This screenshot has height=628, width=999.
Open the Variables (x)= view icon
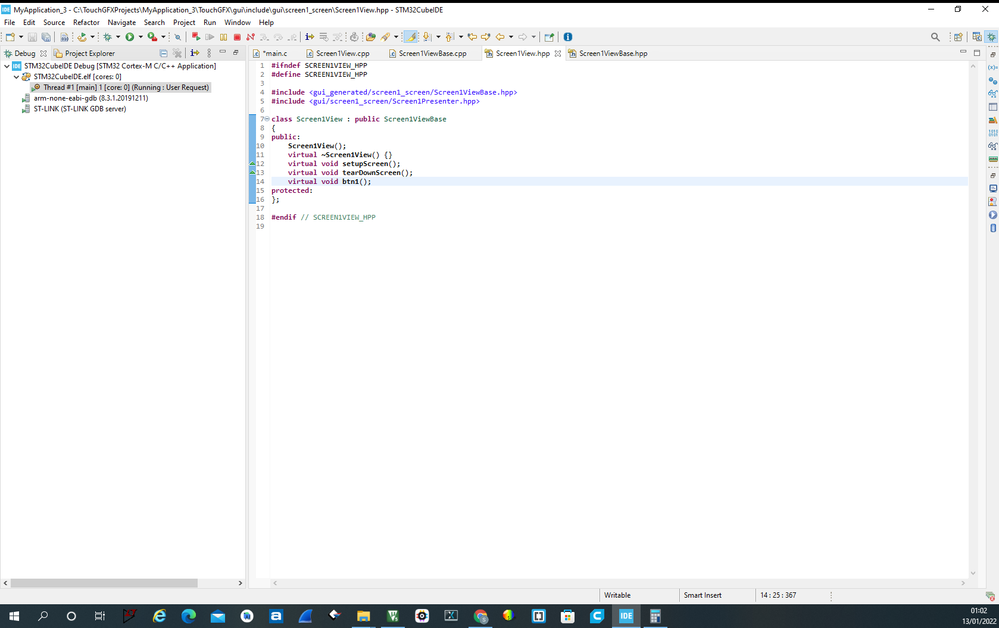pos(993,67)
